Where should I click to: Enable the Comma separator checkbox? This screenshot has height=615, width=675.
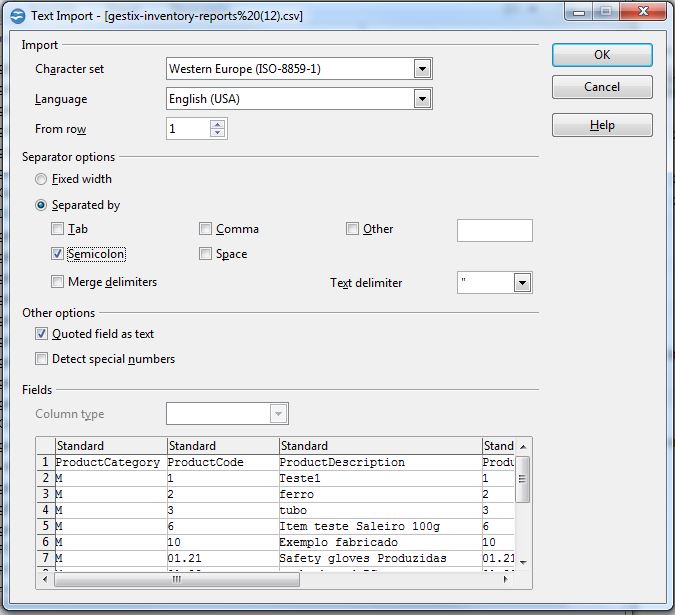click(205, 229)
